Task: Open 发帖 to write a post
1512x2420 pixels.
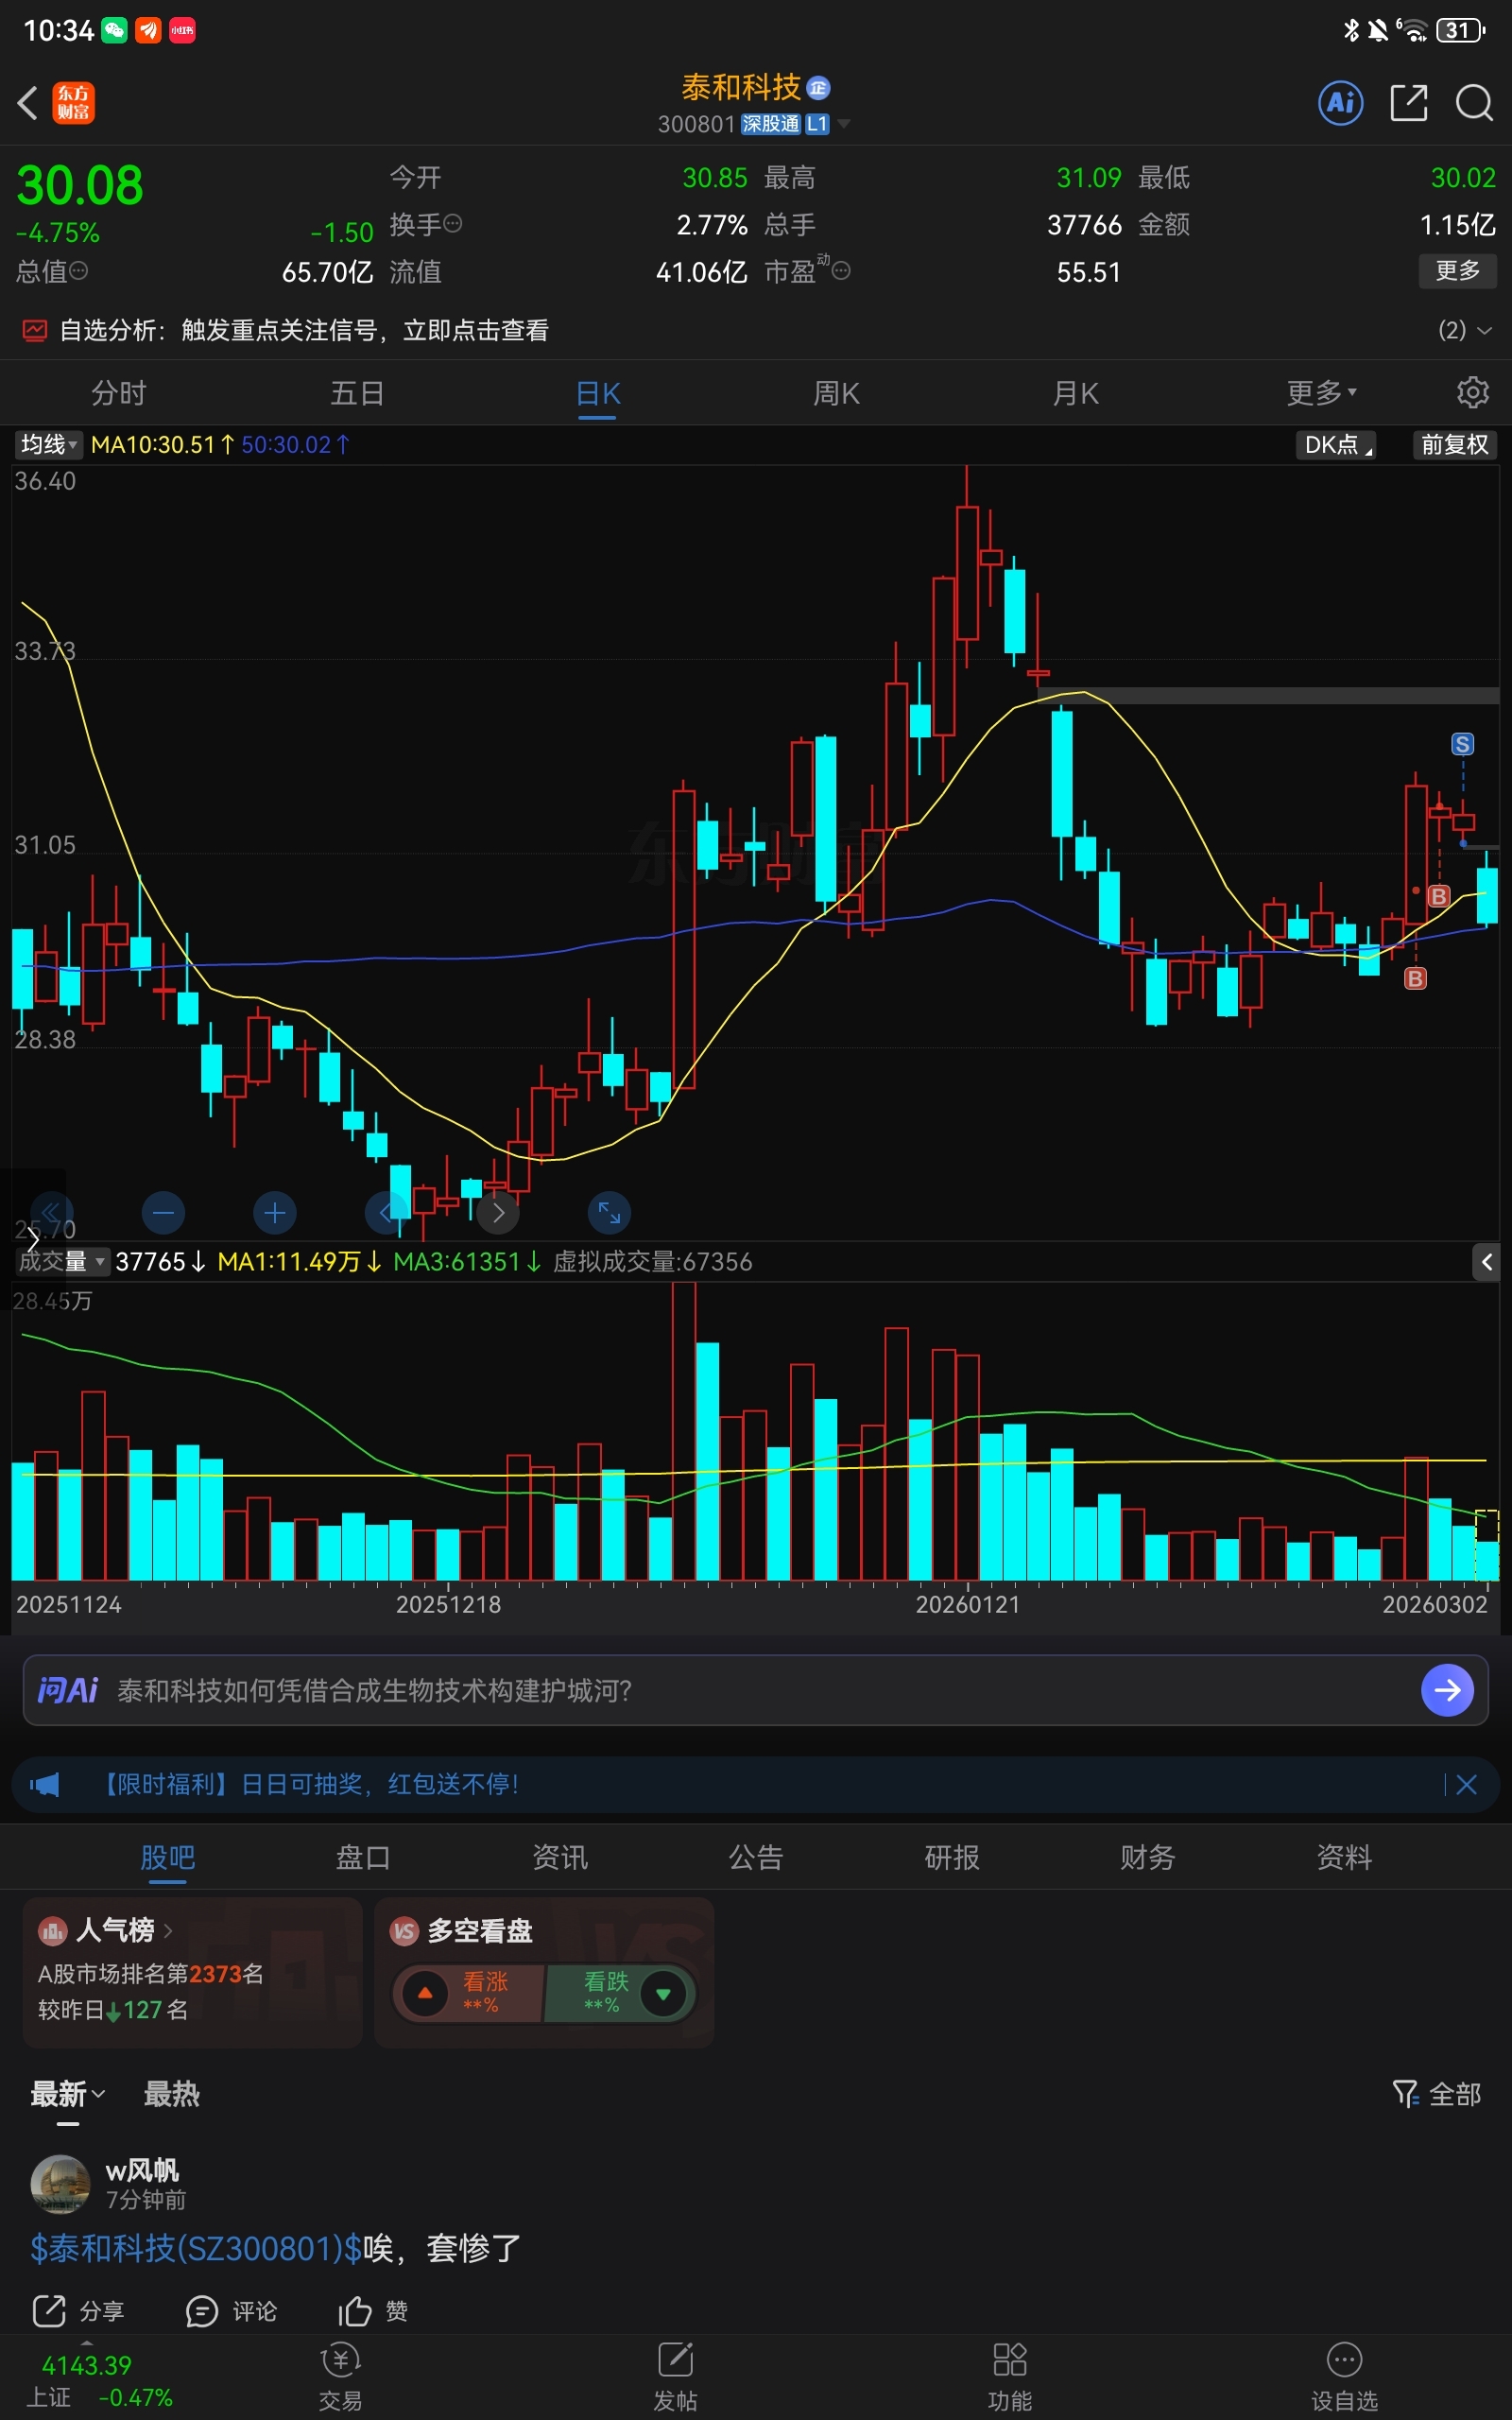Action: pos(675,2376)
